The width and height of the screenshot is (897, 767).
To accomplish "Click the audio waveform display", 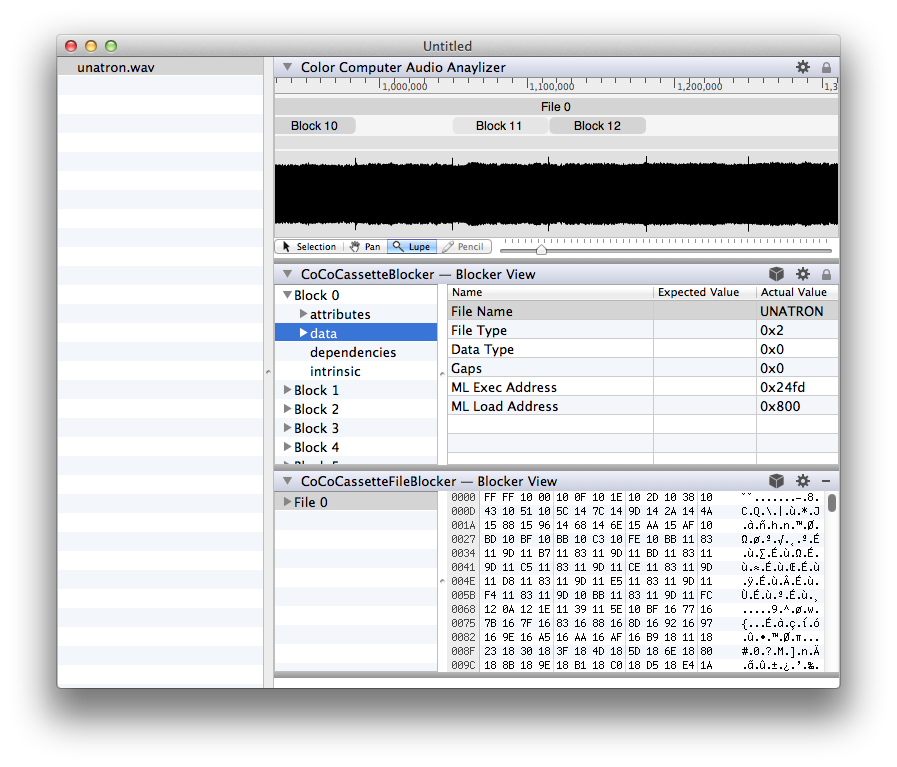I will pos(556,194).
